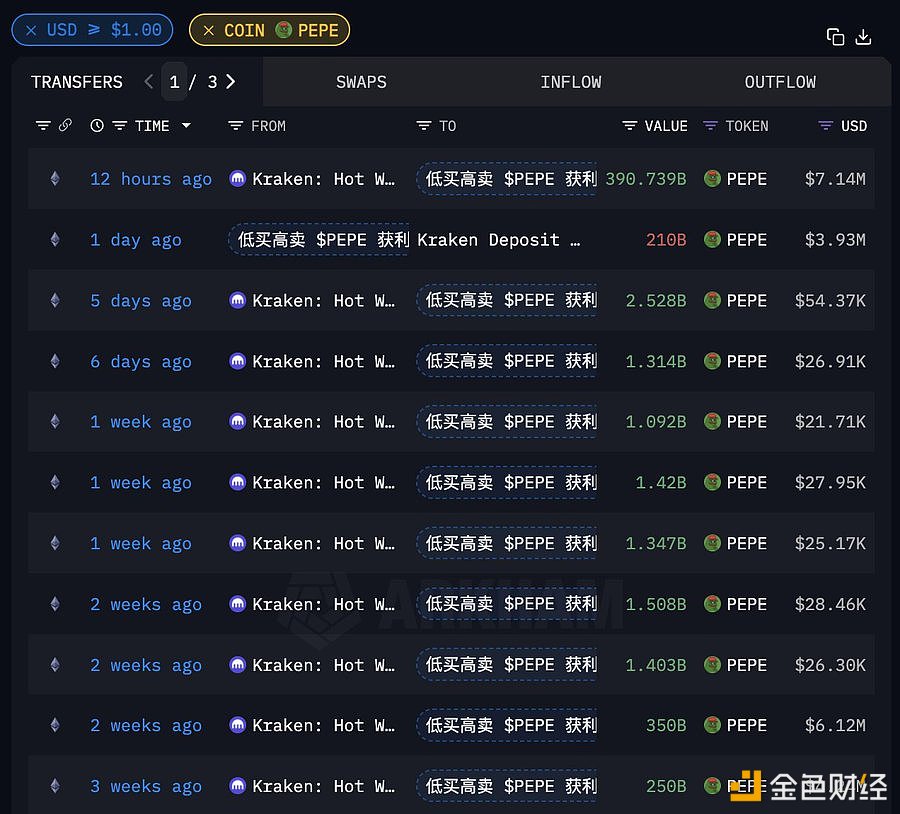Expand TIME sort dropdown arrow
The height and width of the screenshot is (814, 900).
click(186, 125)
